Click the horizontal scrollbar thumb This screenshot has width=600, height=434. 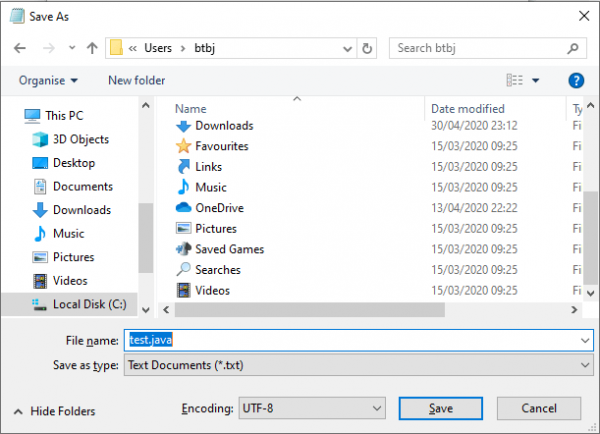pos(310,310)
